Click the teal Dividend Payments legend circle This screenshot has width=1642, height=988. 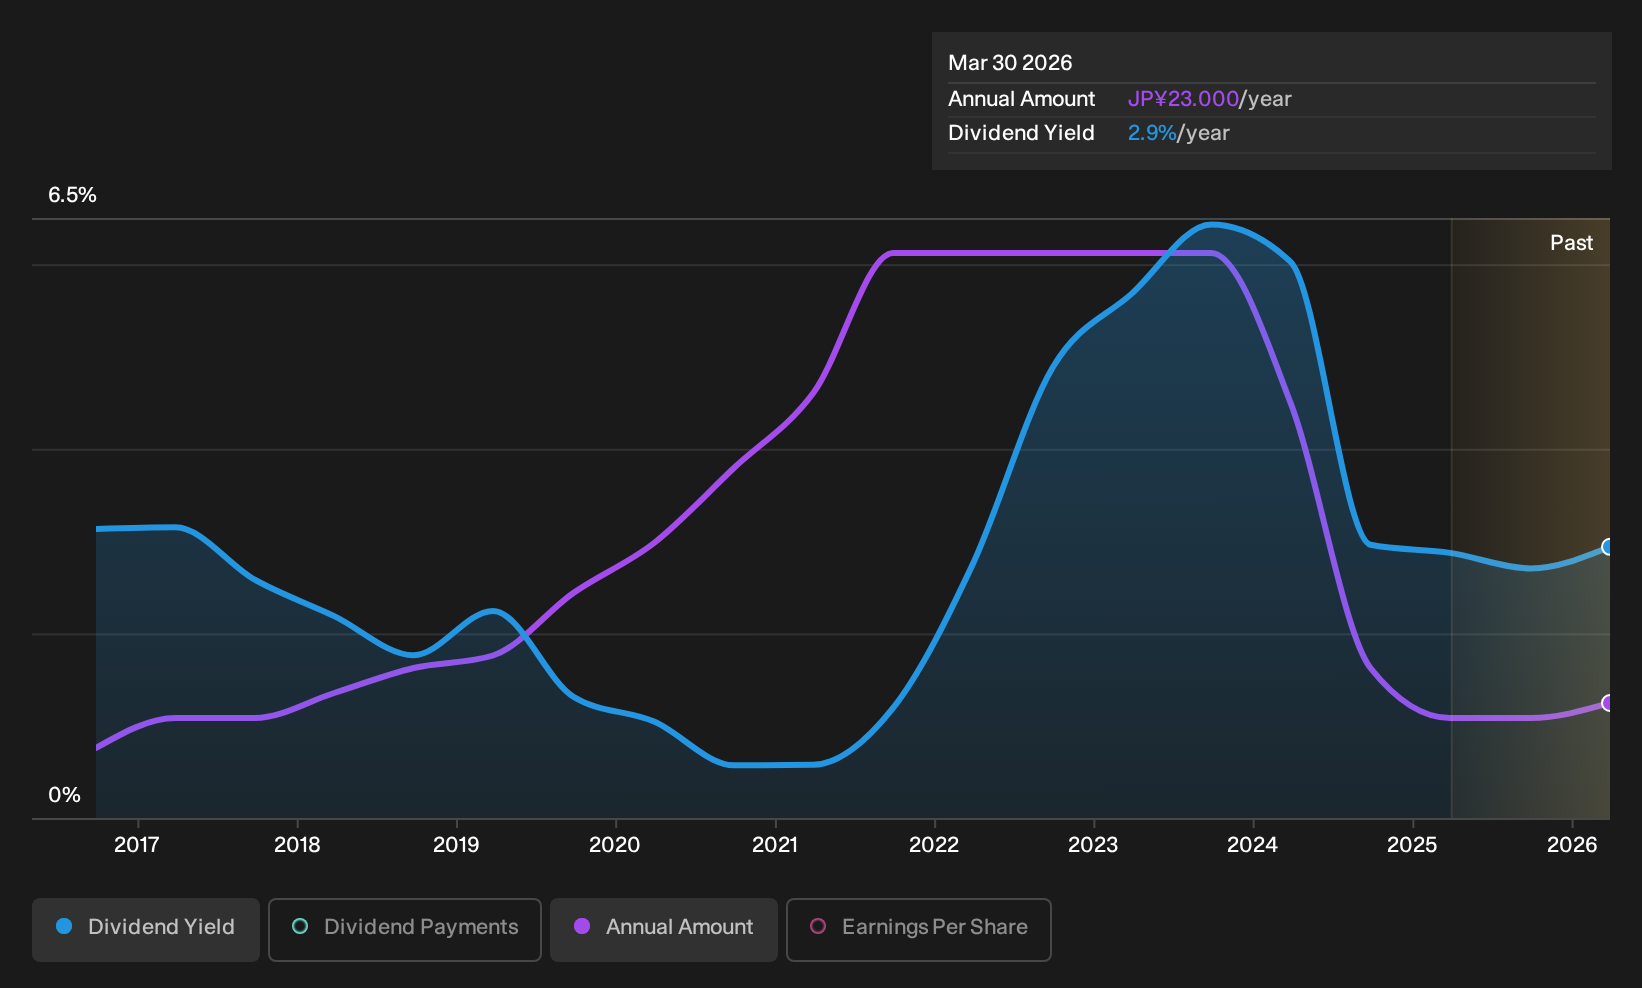[300, 927]
